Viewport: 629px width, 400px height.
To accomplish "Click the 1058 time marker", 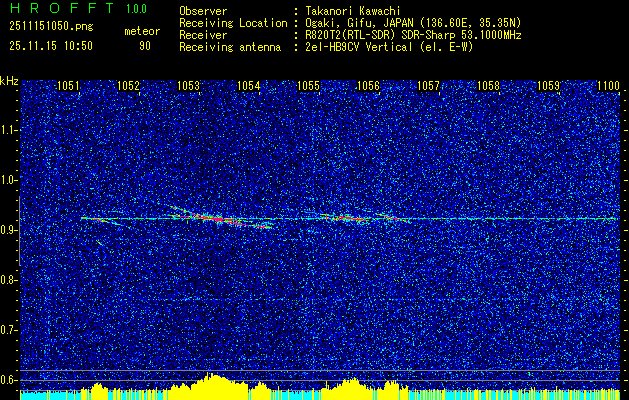I will click(489, 85).
